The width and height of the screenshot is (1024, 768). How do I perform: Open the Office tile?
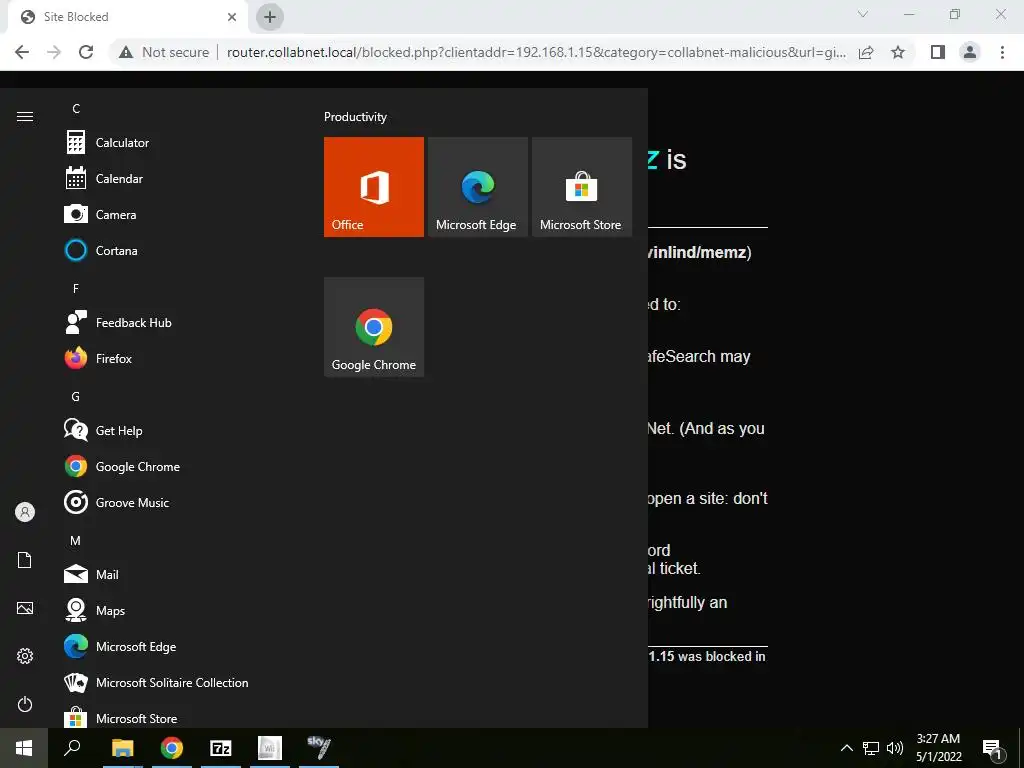point(374,187)
